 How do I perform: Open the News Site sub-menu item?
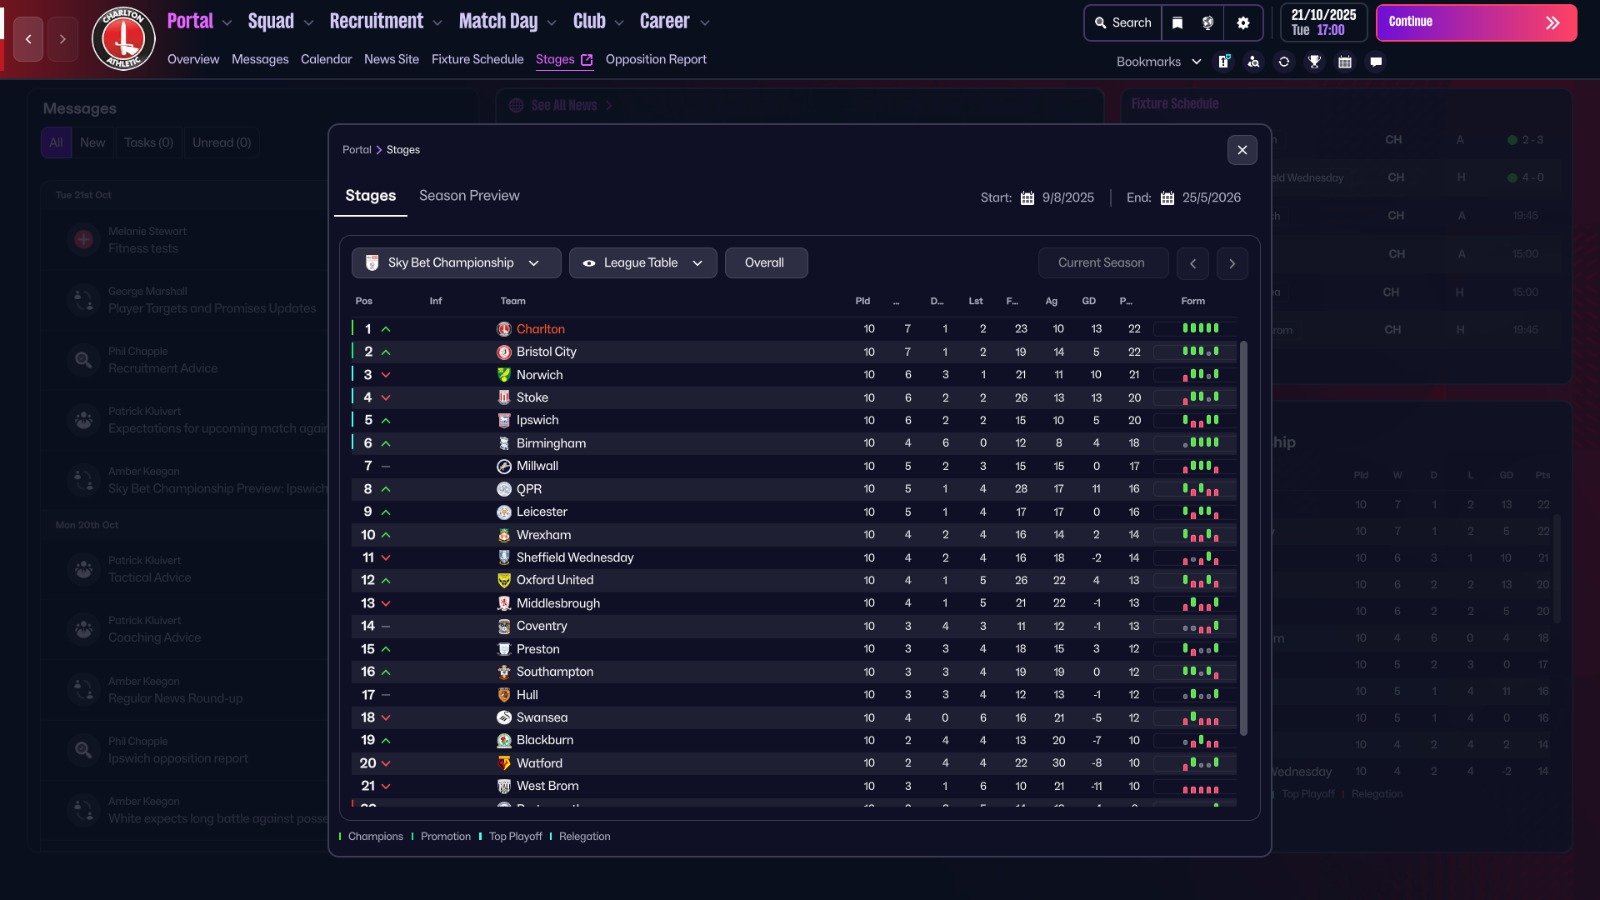(392, 59)
